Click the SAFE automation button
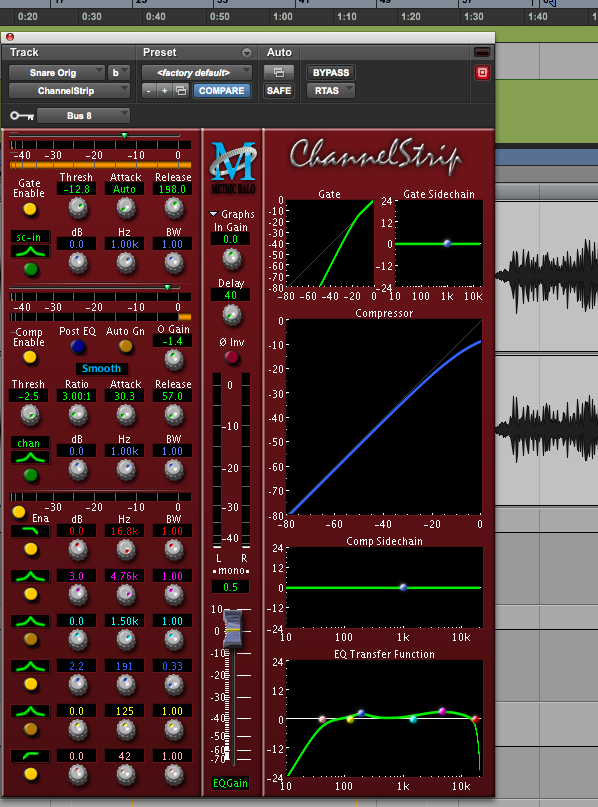This screenshot has height=807, width=598. [279, 91]
